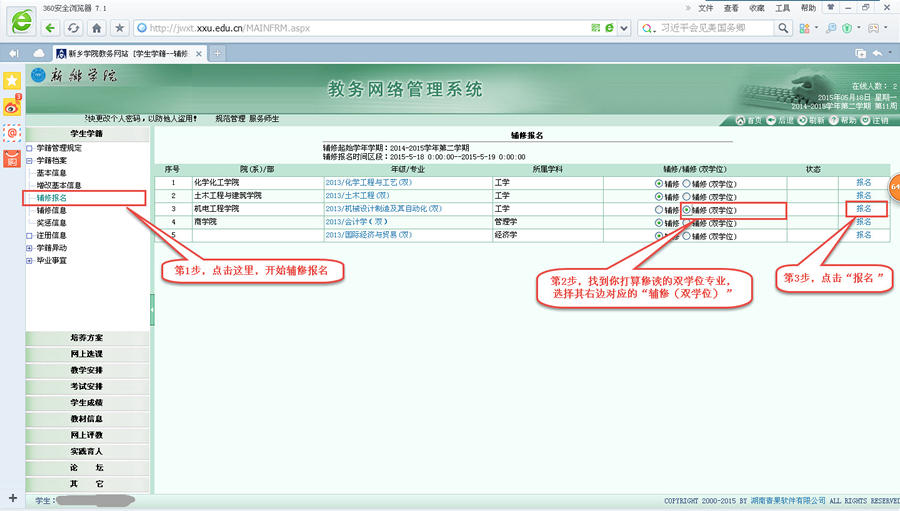Open a new tab with plus button

pos(218,53)
